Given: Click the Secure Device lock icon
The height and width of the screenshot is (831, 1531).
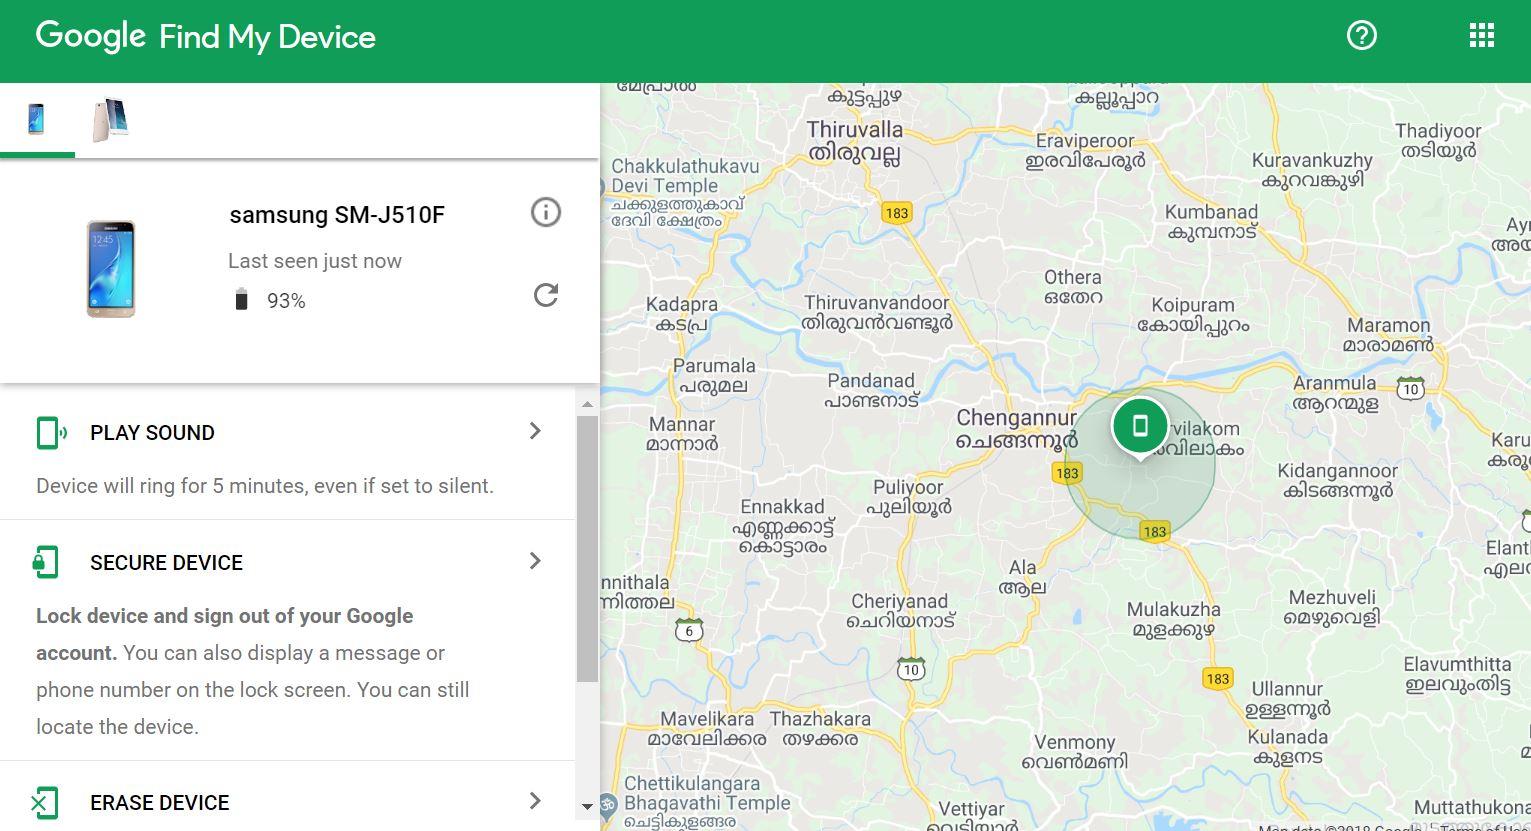Looking at the screenshot, I should pos(46,562).
